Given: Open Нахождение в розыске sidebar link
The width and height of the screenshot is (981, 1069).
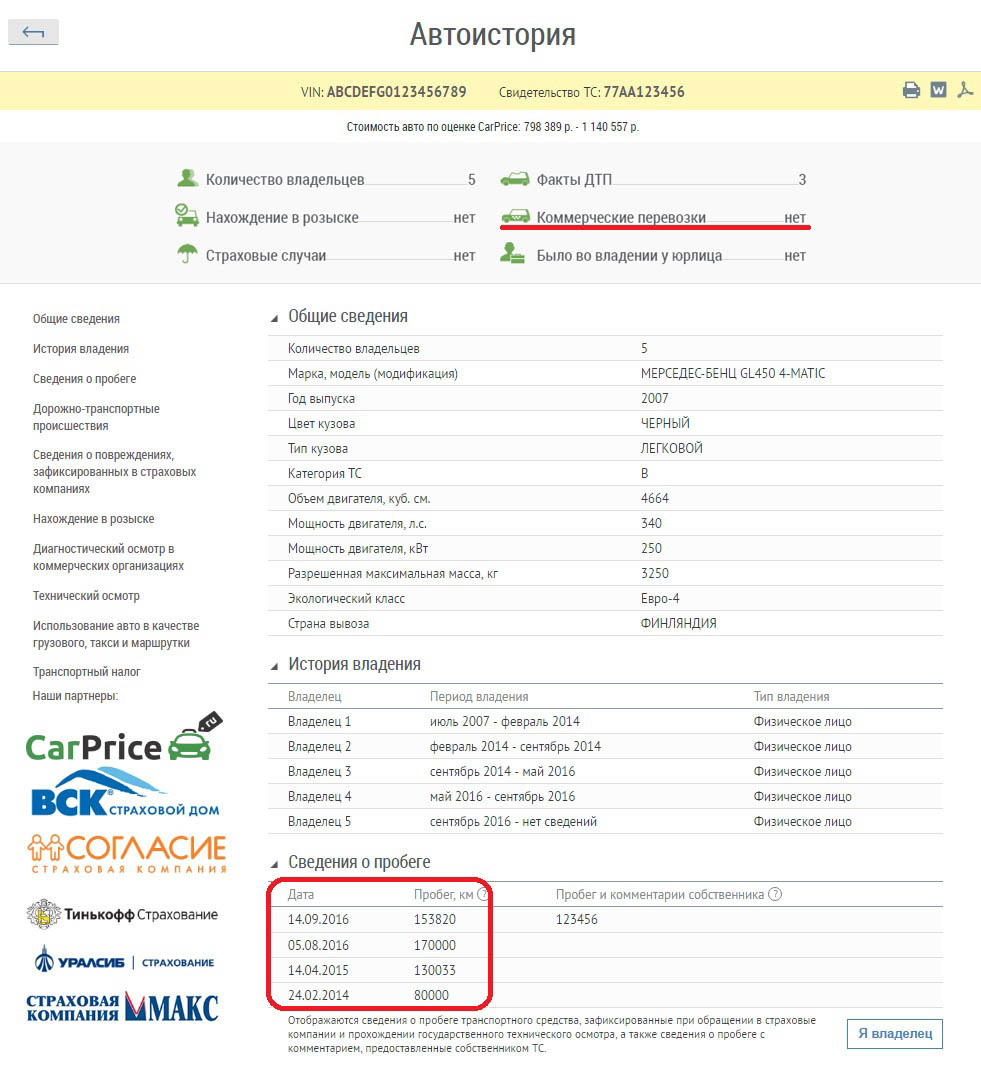Looking at the screenshot, I should [94, 519].
